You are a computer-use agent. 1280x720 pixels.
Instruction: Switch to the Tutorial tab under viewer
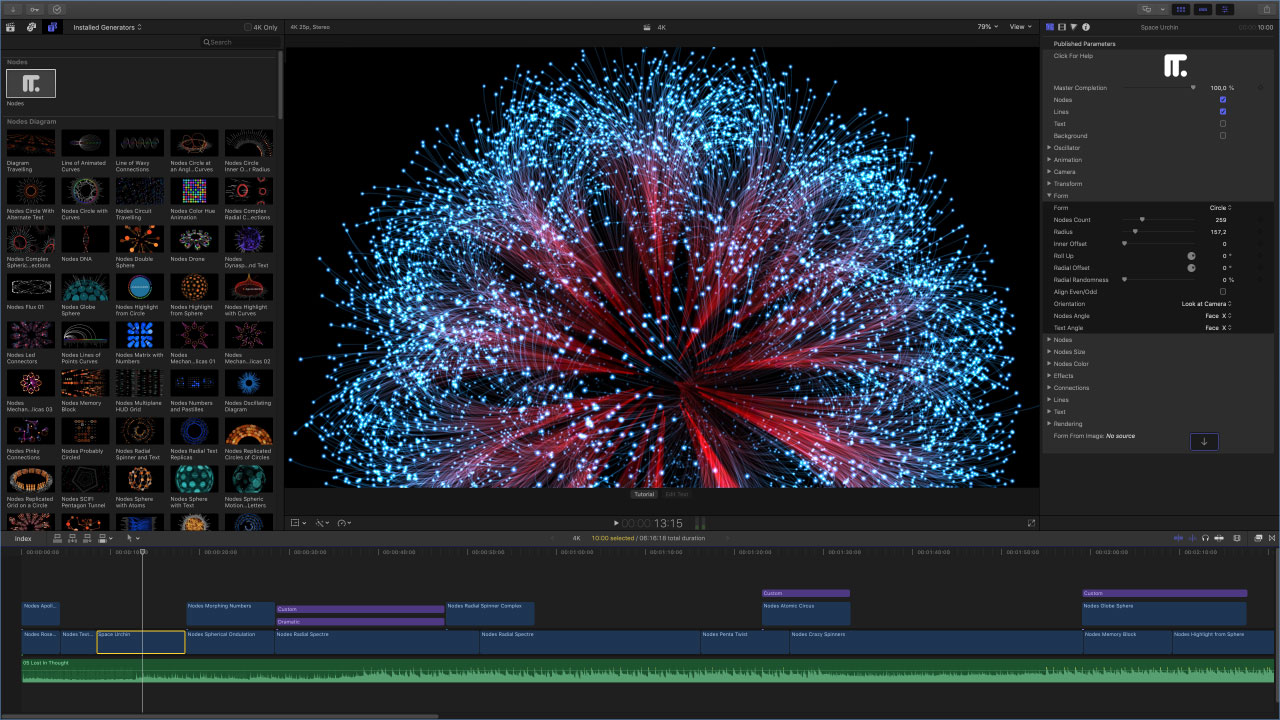644,494
